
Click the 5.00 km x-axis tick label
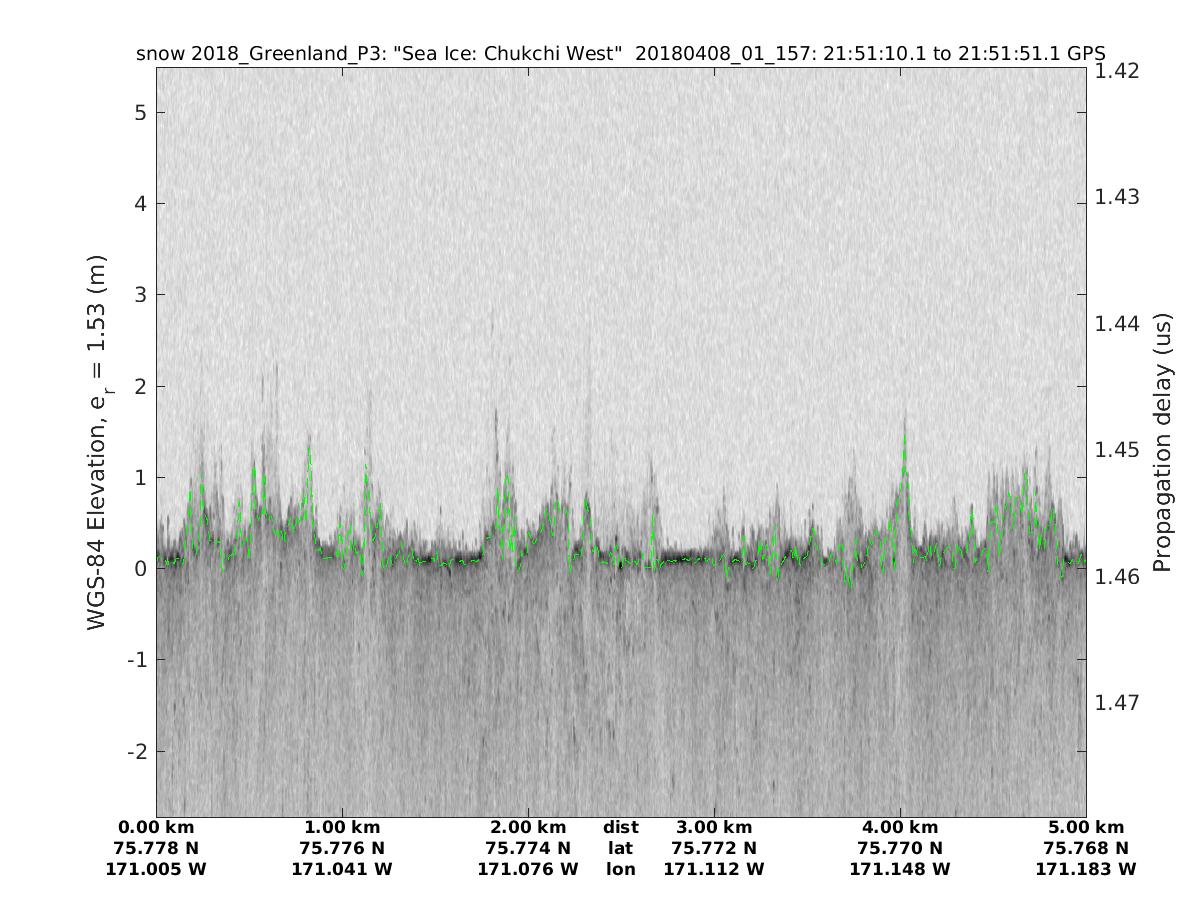1086,827
